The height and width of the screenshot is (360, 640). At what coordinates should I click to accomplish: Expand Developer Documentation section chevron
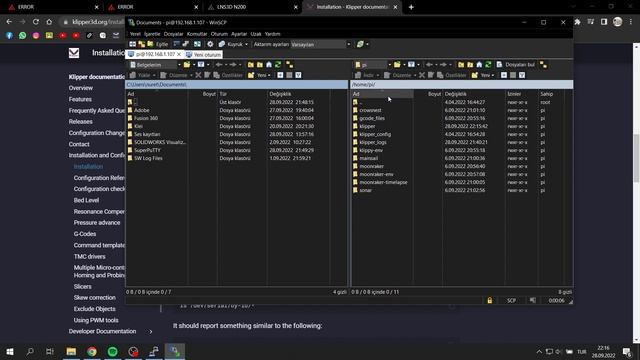click(x=151, y=332)
